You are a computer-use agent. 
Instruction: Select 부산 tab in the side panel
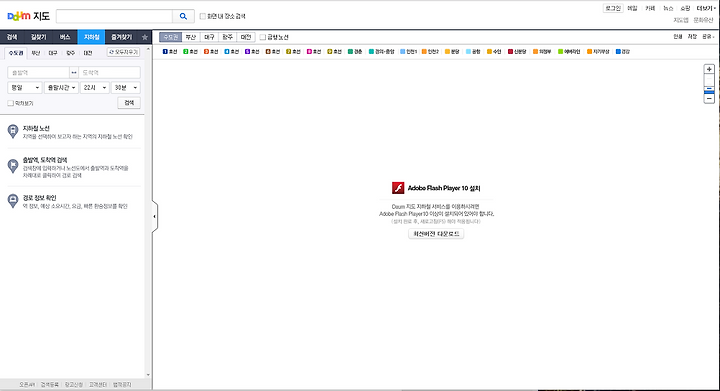[x=36, y=53]
